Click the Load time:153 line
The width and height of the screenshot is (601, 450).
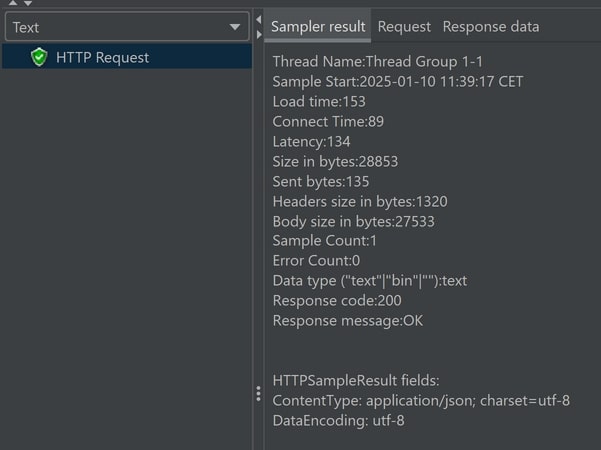point(319,102)
